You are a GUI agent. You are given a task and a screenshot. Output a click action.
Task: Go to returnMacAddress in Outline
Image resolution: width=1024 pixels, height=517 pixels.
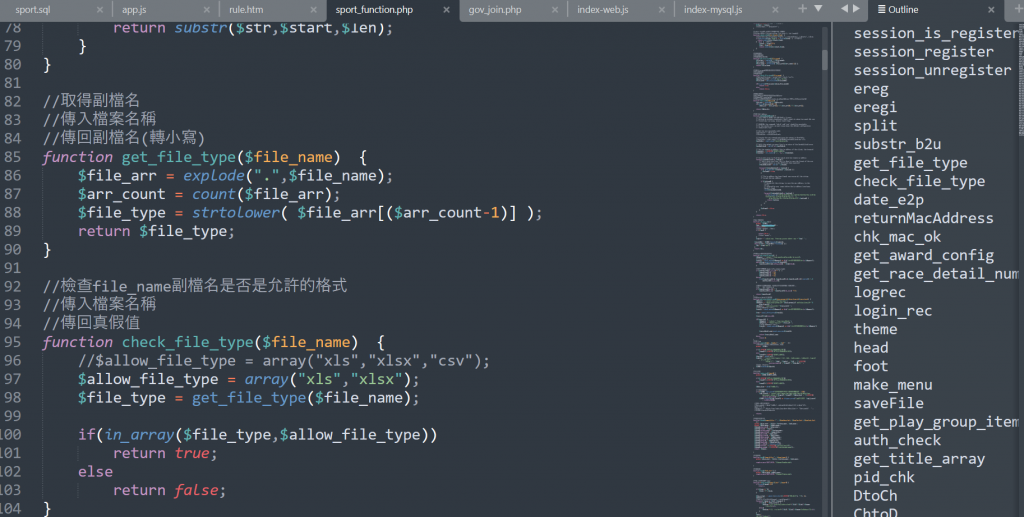pyautogui.click(x=923, y=218)
